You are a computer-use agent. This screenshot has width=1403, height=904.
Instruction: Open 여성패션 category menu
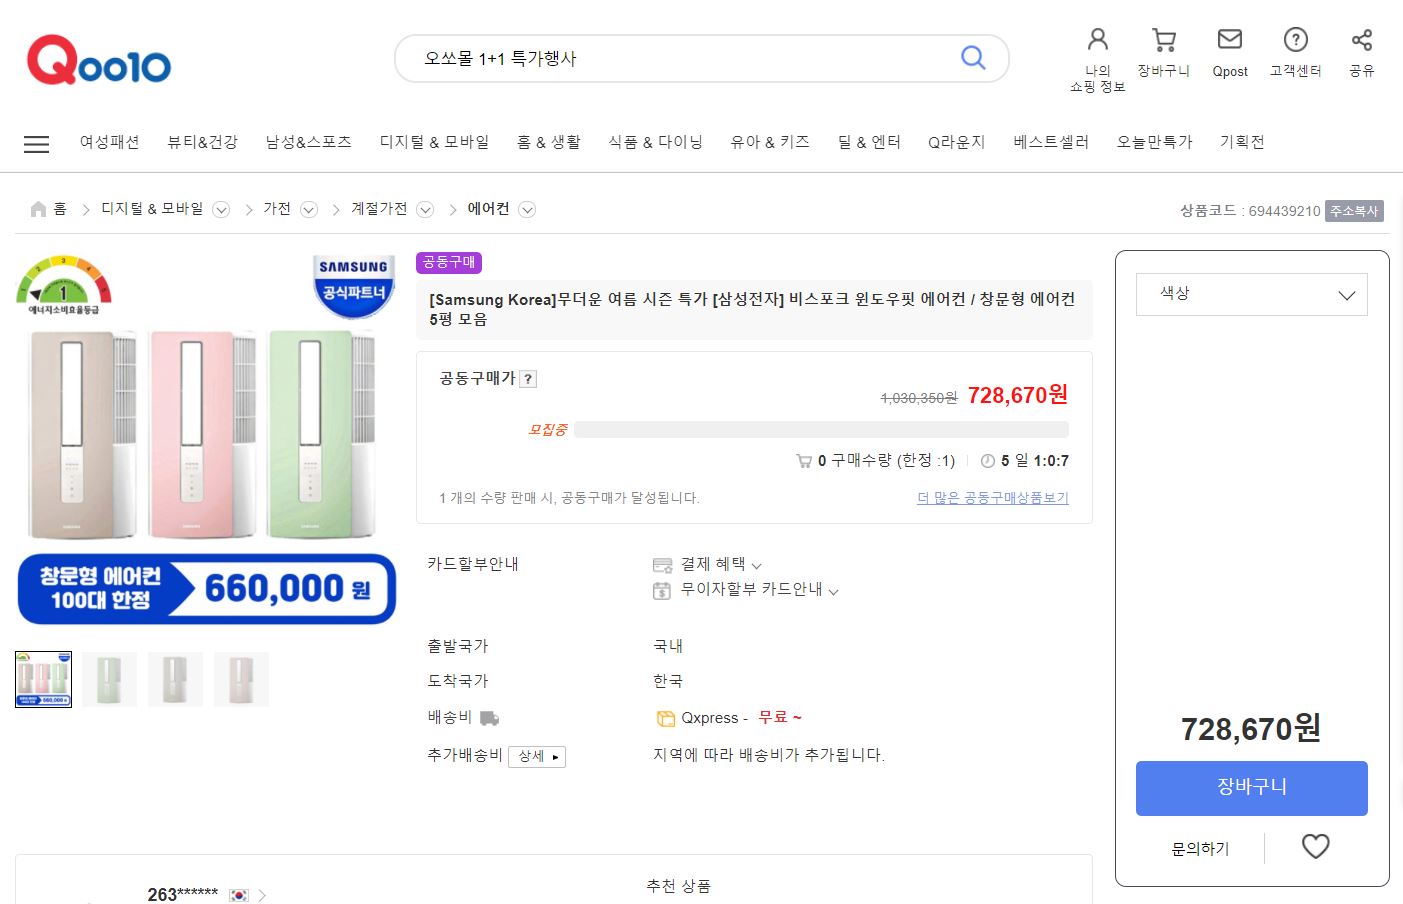109,142
